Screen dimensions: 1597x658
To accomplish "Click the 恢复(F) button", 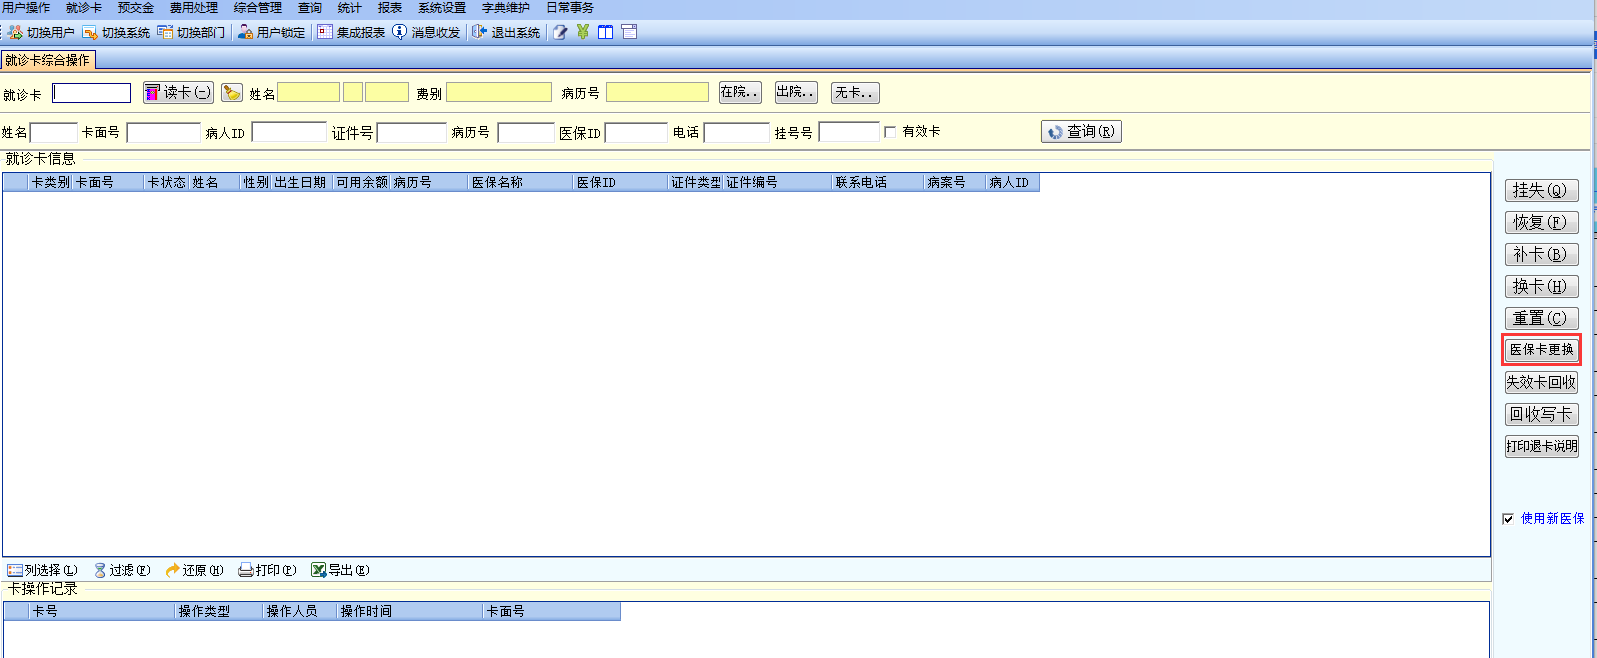I will [x=1541, y=223].
